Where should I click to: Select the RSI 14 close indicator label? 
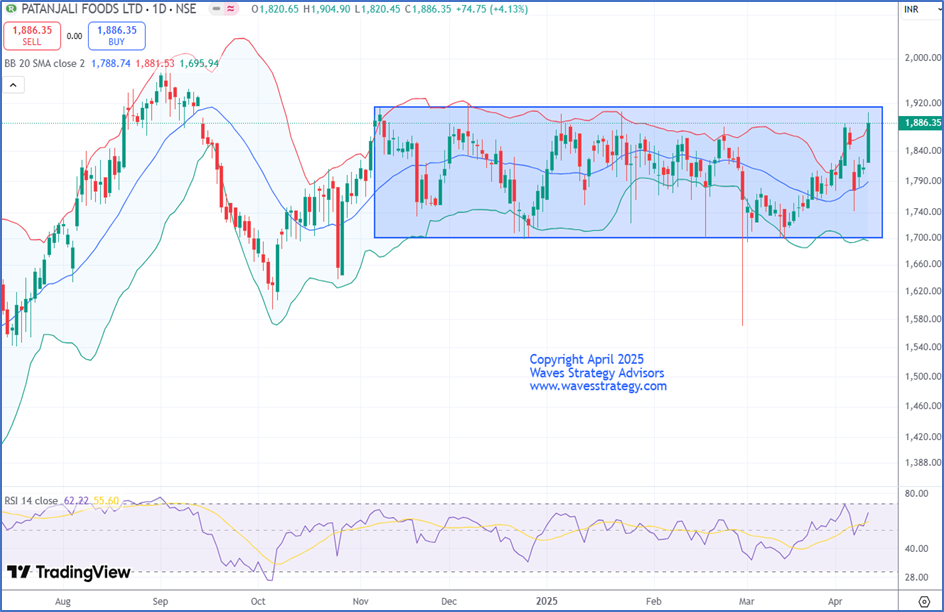[31, 501]
